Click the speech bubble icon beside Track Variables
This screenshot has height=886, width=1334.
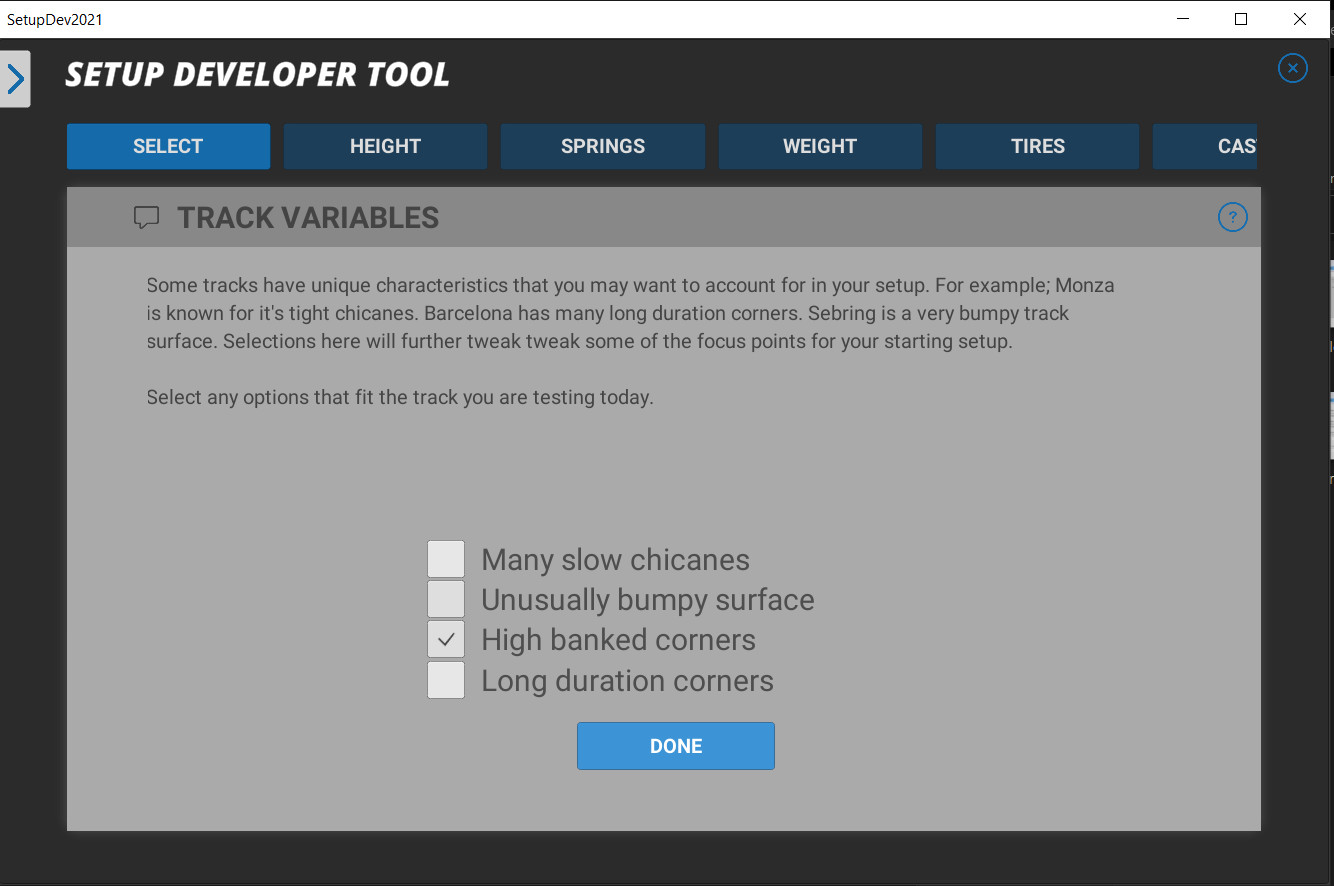[147, 218]
